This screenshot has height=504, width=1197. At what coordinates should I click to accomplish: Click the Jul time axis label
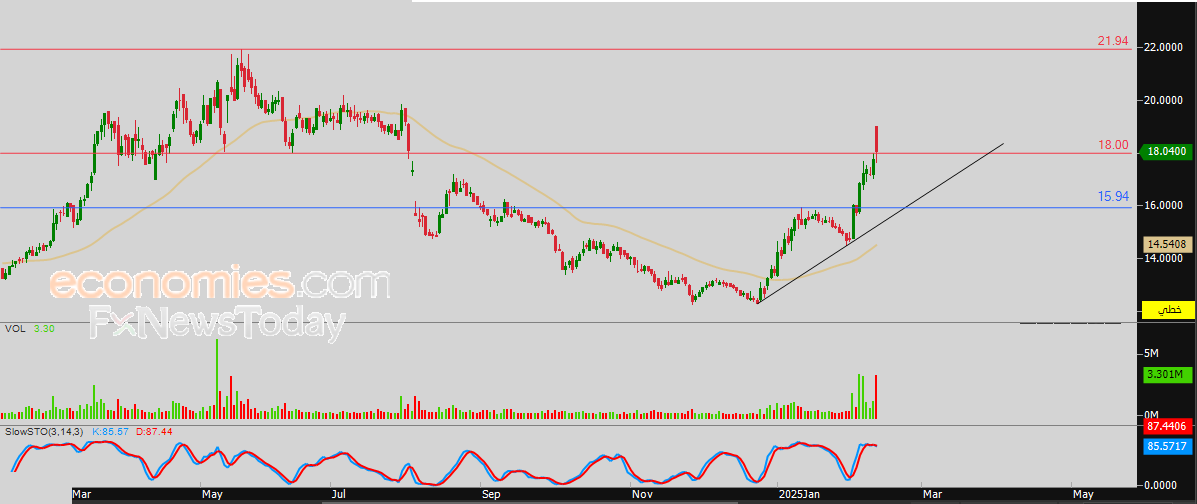(x=340, y=495)
